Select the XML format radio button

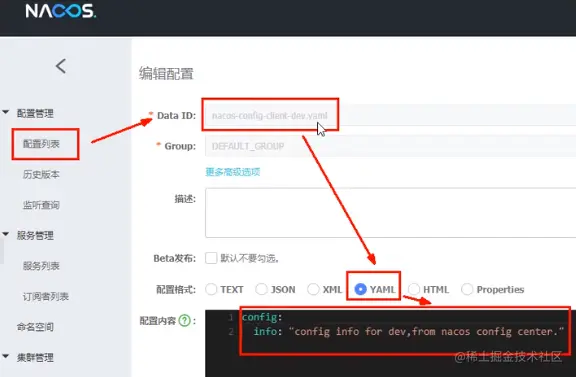coord(313,289)
